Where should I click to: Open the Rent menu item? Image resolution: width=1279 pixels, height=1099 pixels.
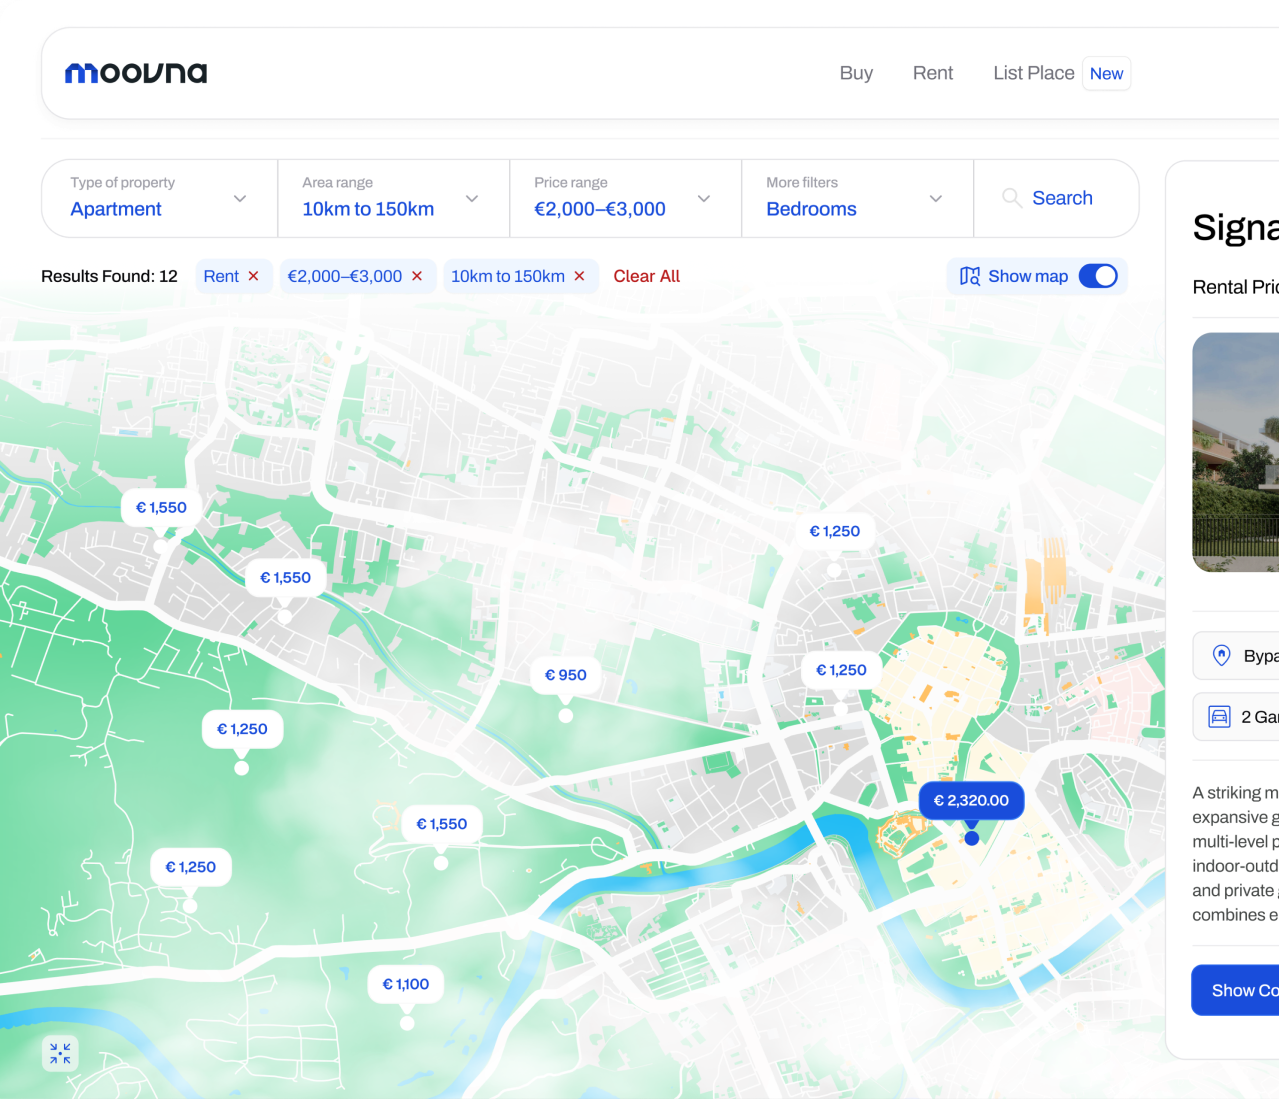point(932,73)
